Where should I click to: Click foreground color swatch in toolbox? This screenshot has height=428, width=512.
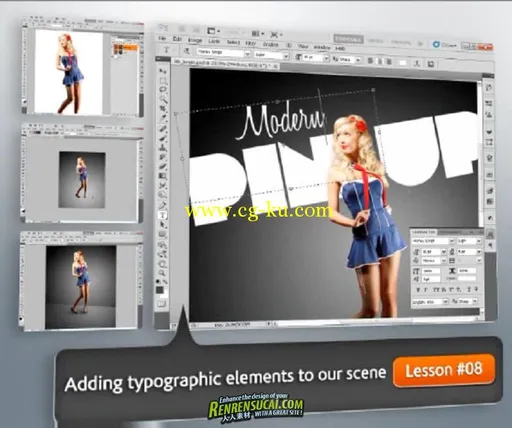160,289
